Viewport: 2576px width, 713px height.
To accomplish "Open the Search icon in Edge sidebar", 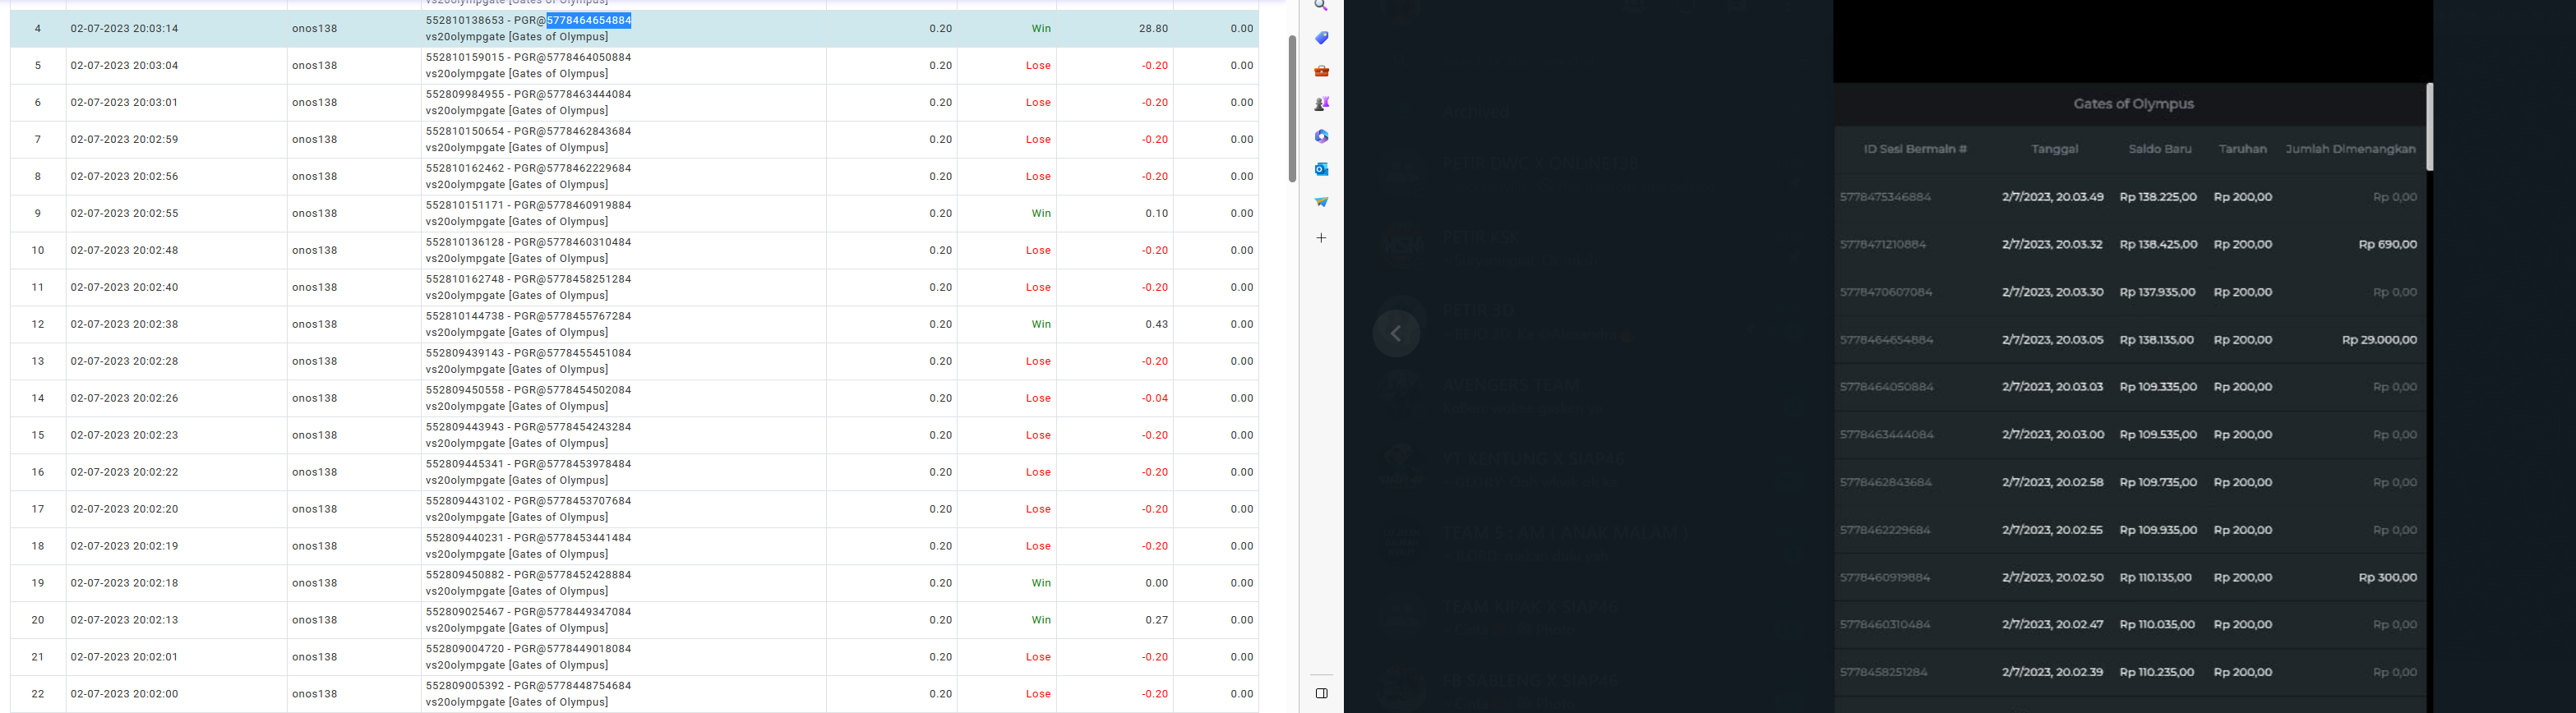I will pyautogui.click(x=1321, y=6).
